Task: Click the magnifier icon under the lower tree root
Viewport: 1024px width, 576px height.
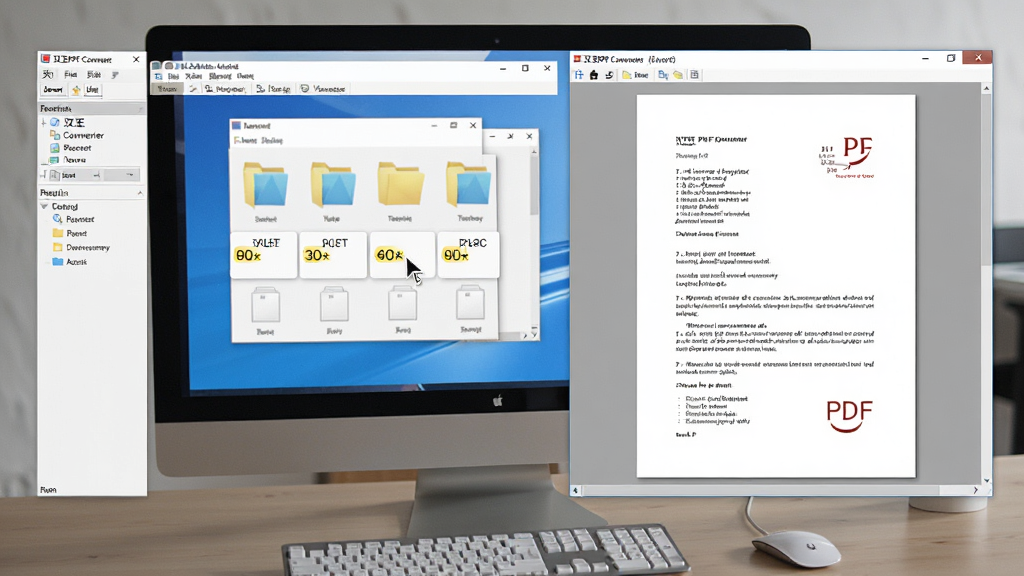Action: pyautogui.click(x=57, y=219)
